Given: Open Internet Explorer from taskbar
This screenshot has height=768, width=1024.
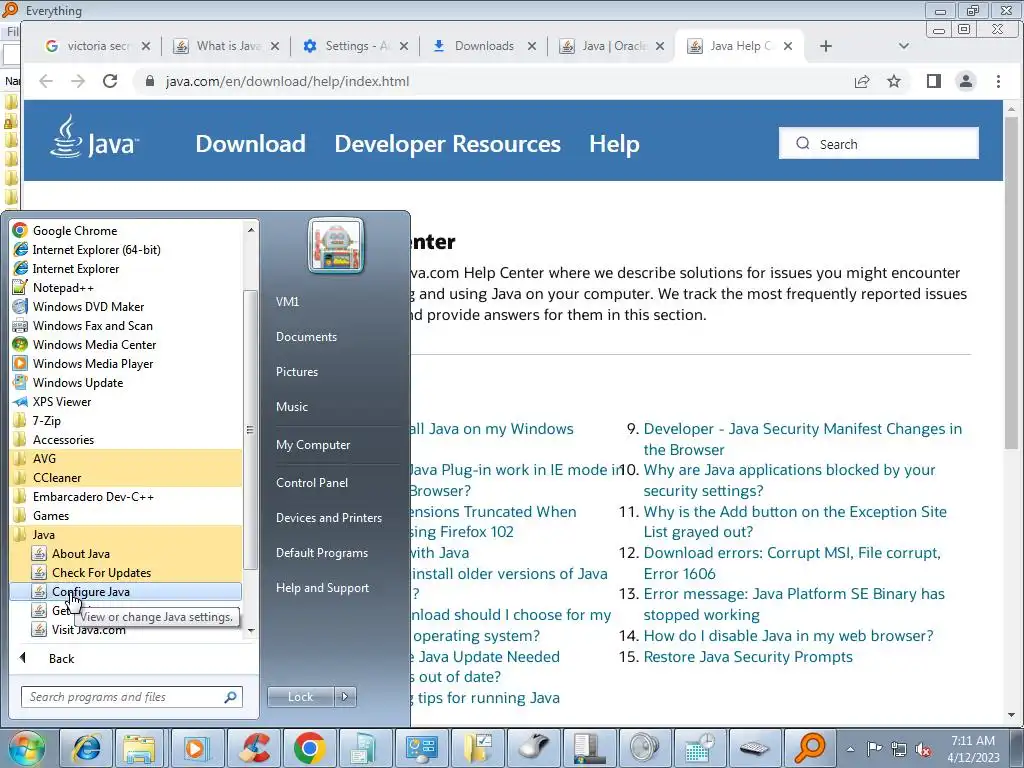Looking at the screenshot, I should click(x=86, y=748).
